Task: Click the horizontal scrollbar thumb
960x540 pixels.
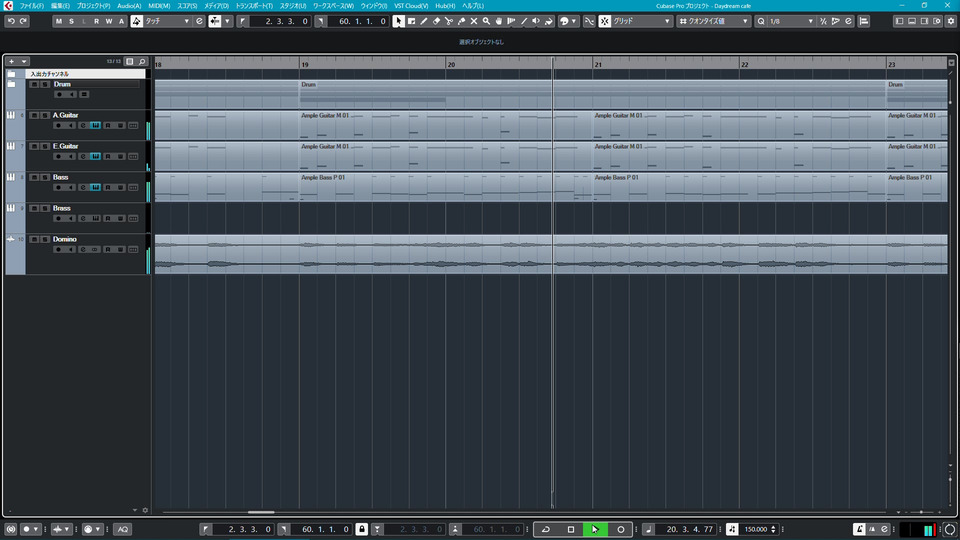Action: (261, 512)
